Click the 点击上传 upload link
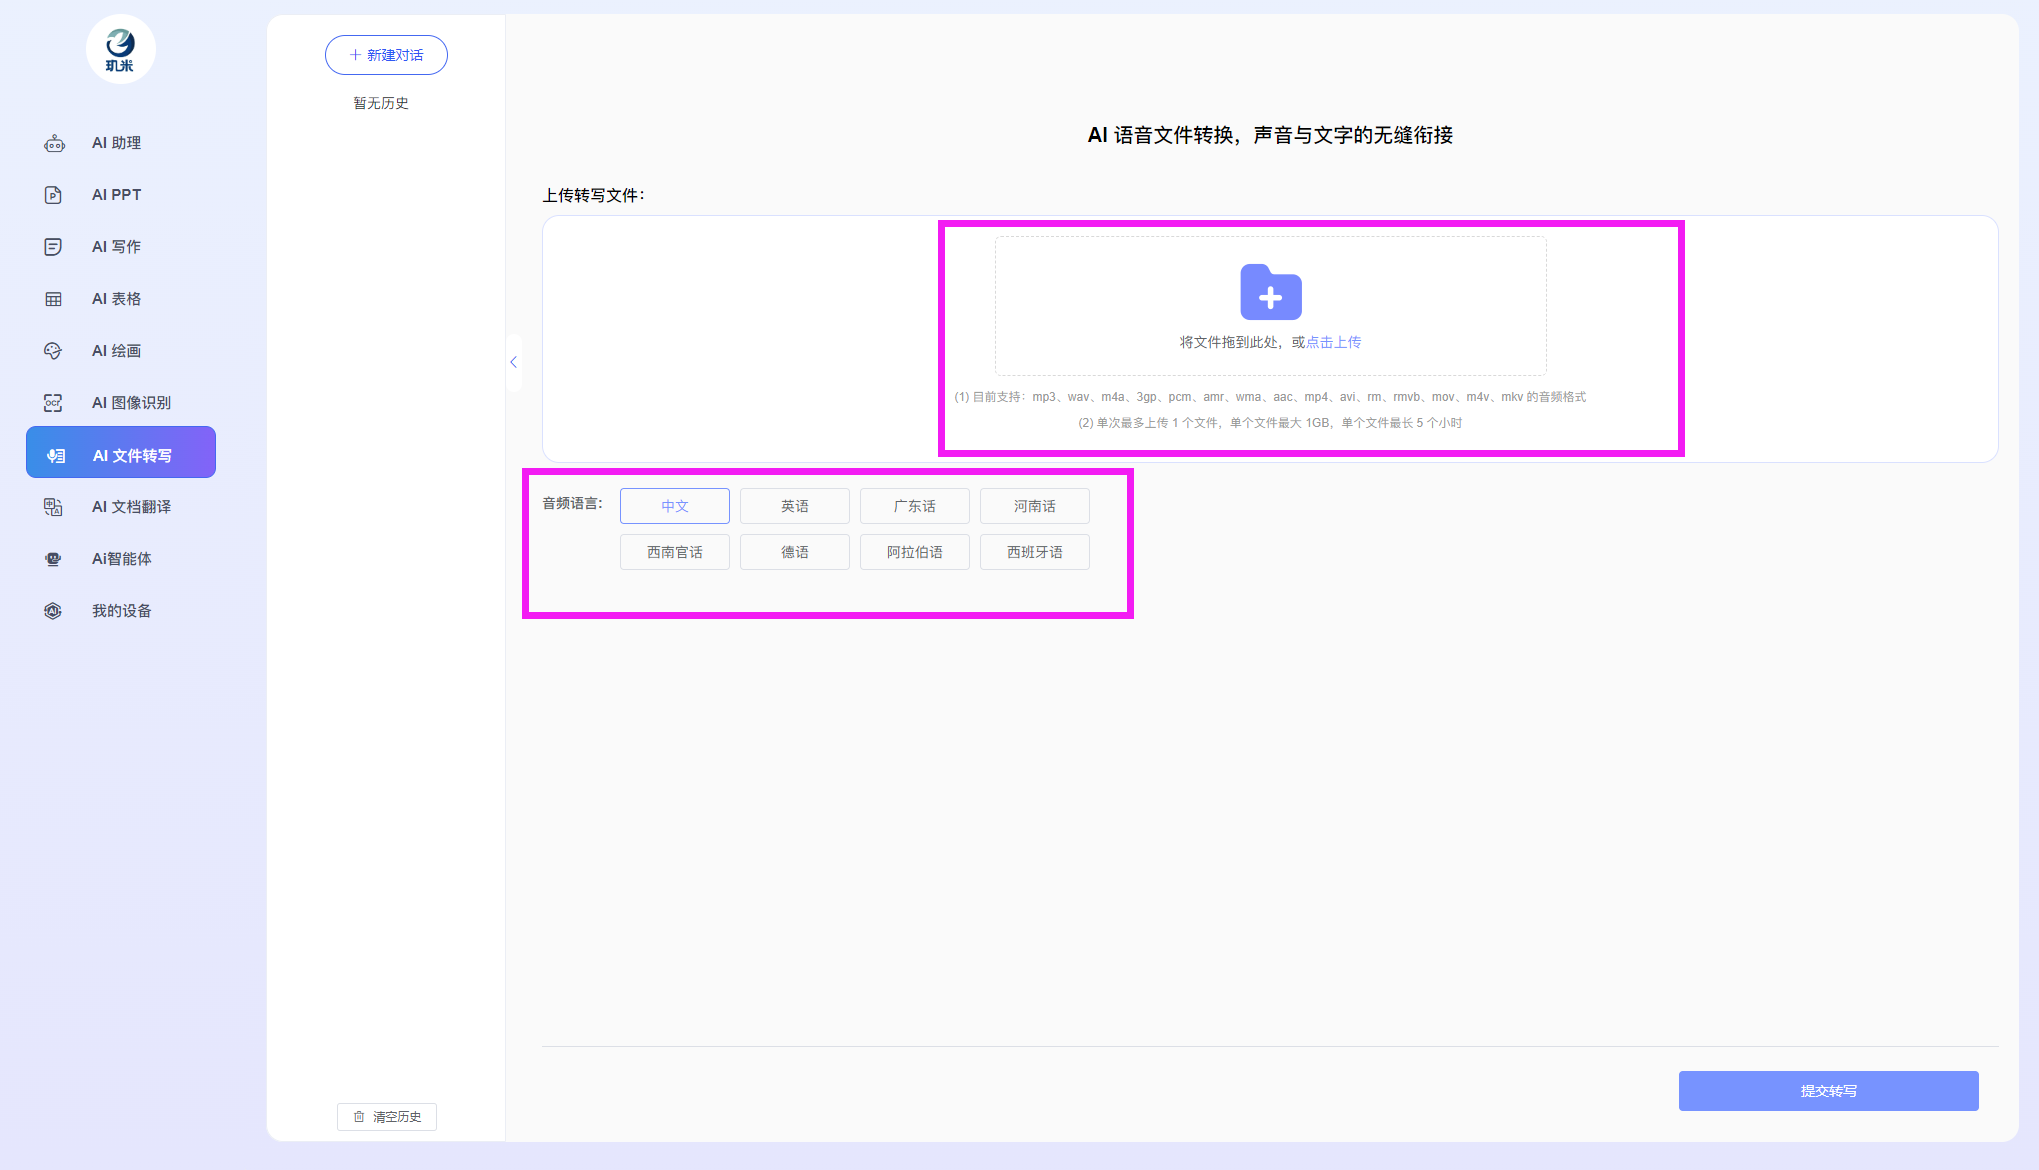 (1333, 342)
